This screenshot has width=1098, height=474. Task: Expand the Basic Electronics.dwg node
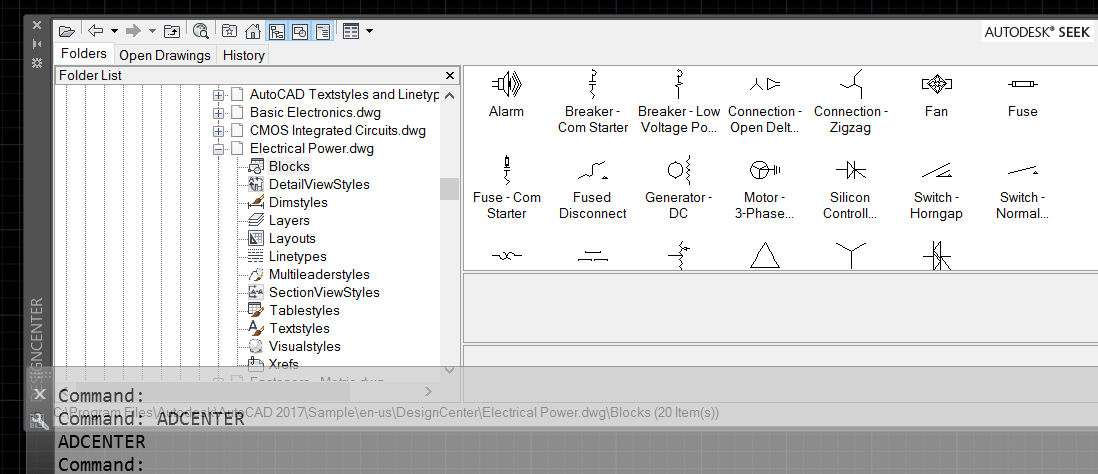point(218,113)
